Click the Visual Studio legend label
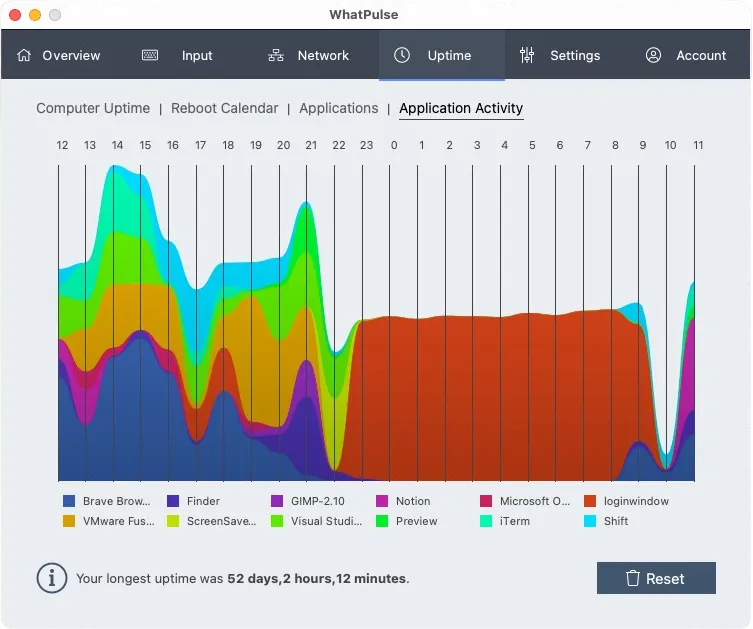 326,521
